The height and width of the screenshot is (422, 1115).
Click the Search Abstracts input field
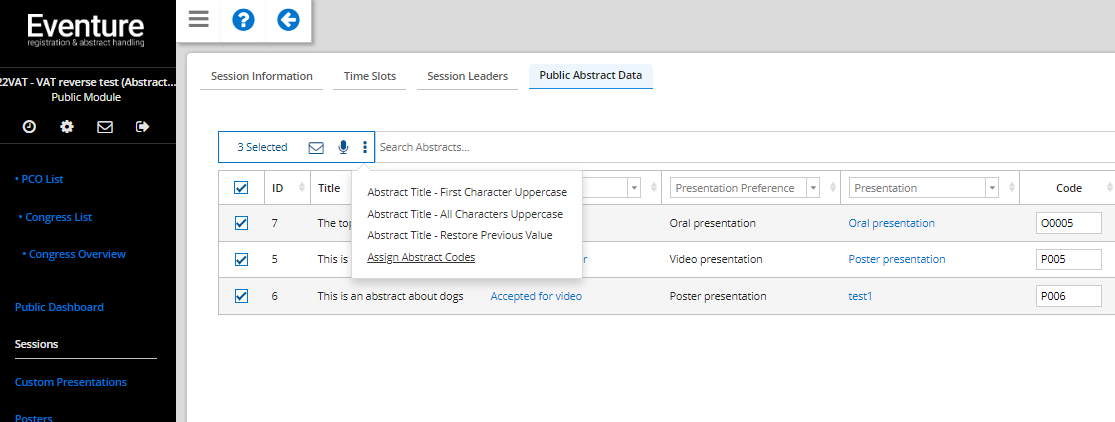point(745,147)
